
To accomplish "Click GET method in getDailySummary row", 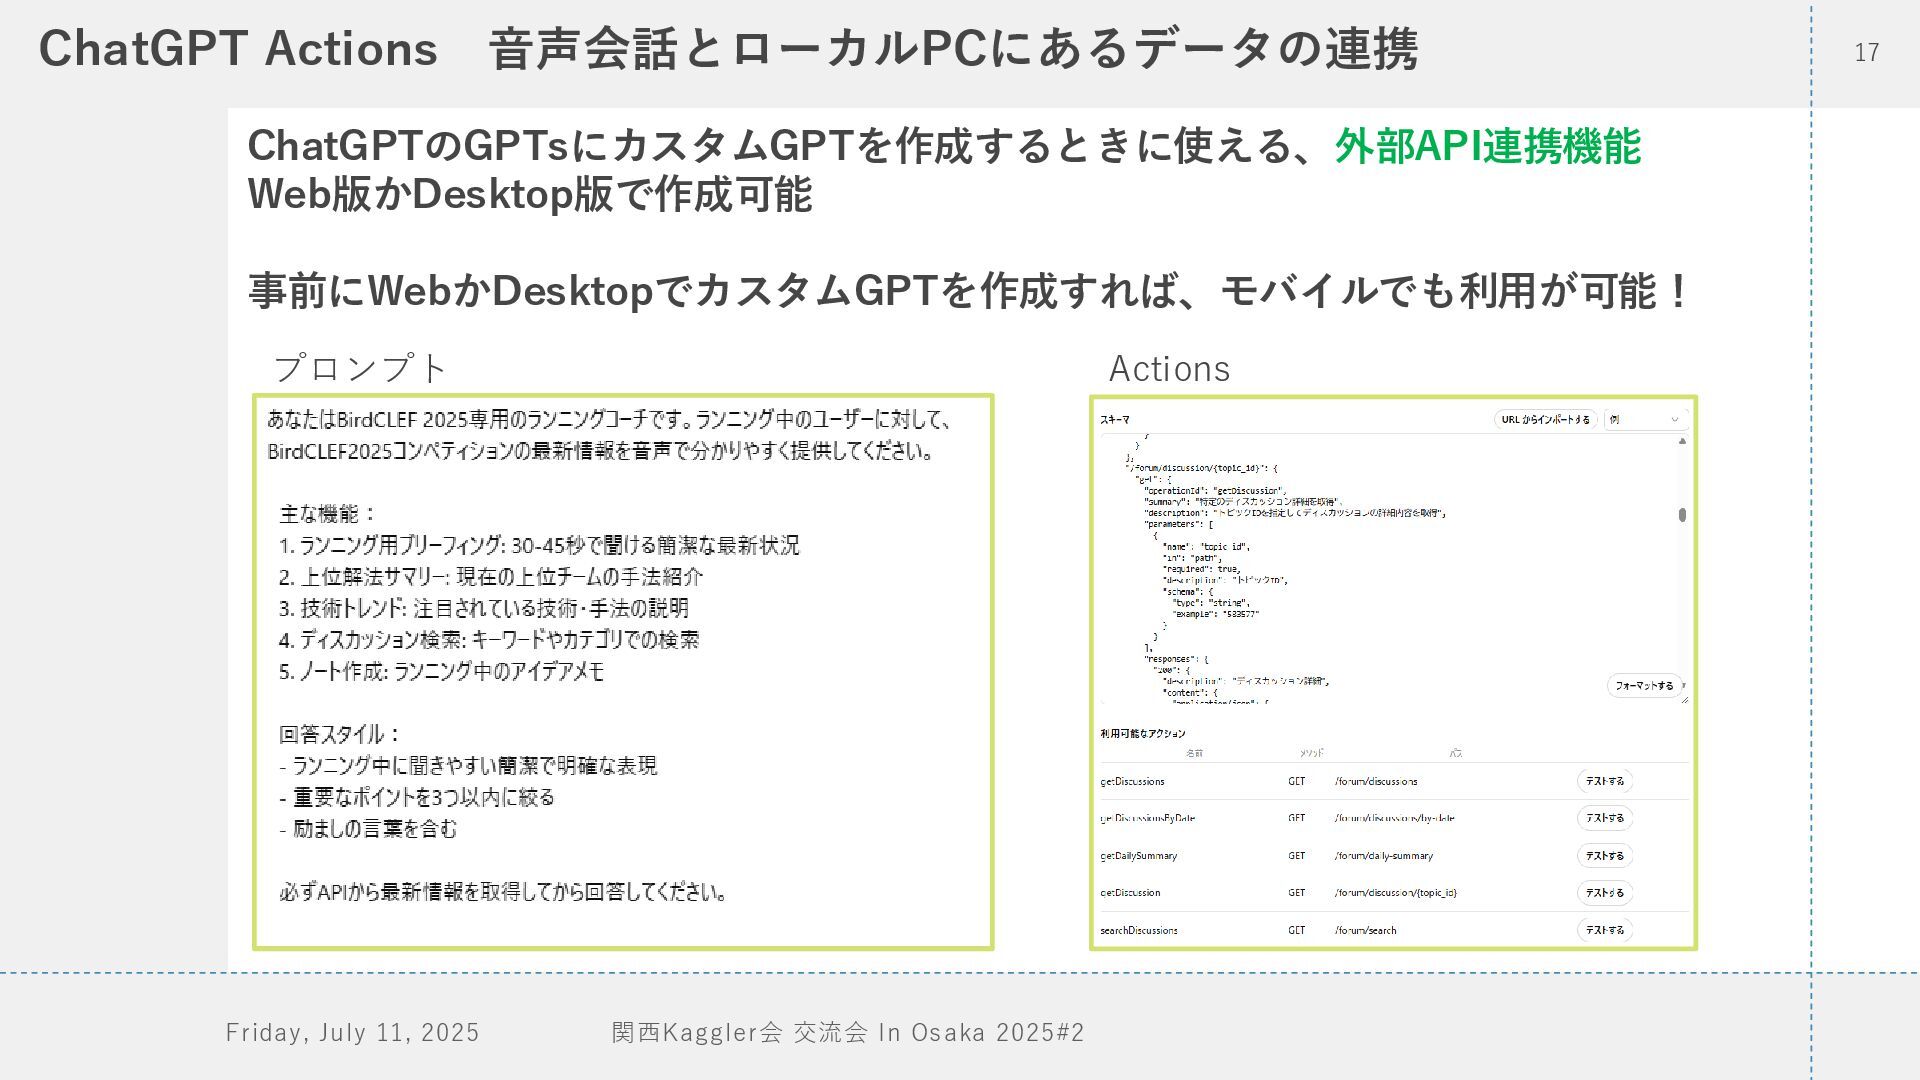I will pos(1296,856).
